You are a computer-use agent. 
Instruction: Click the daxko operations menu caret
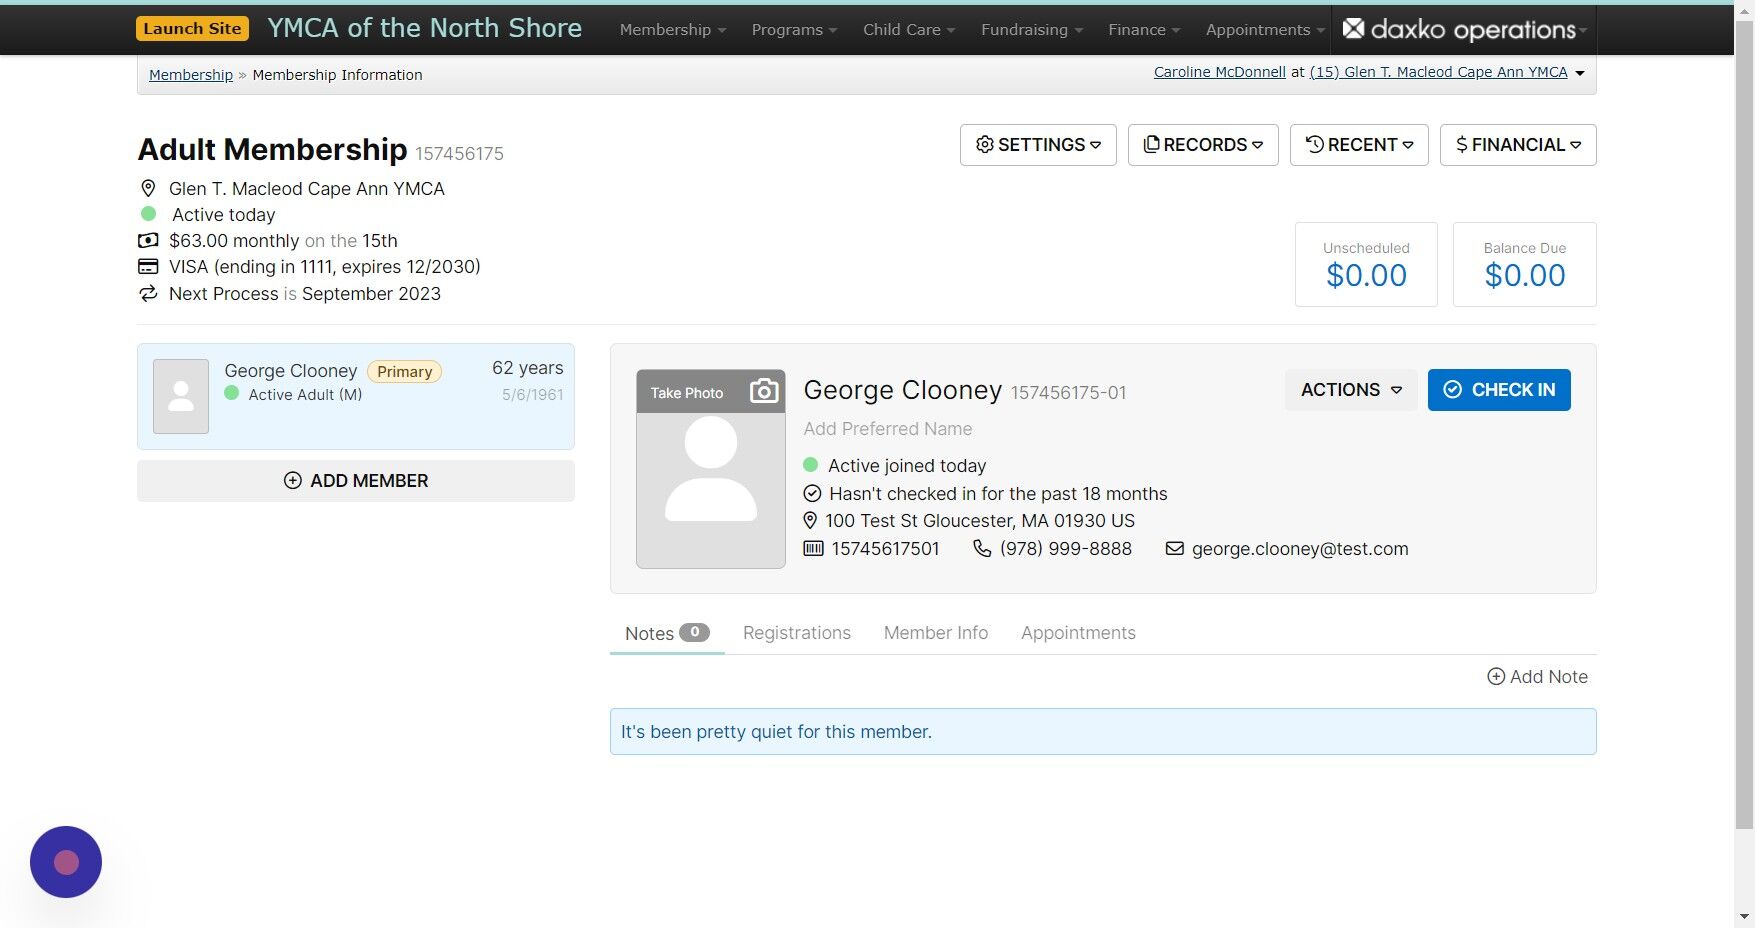click(x=1583, y=31)
